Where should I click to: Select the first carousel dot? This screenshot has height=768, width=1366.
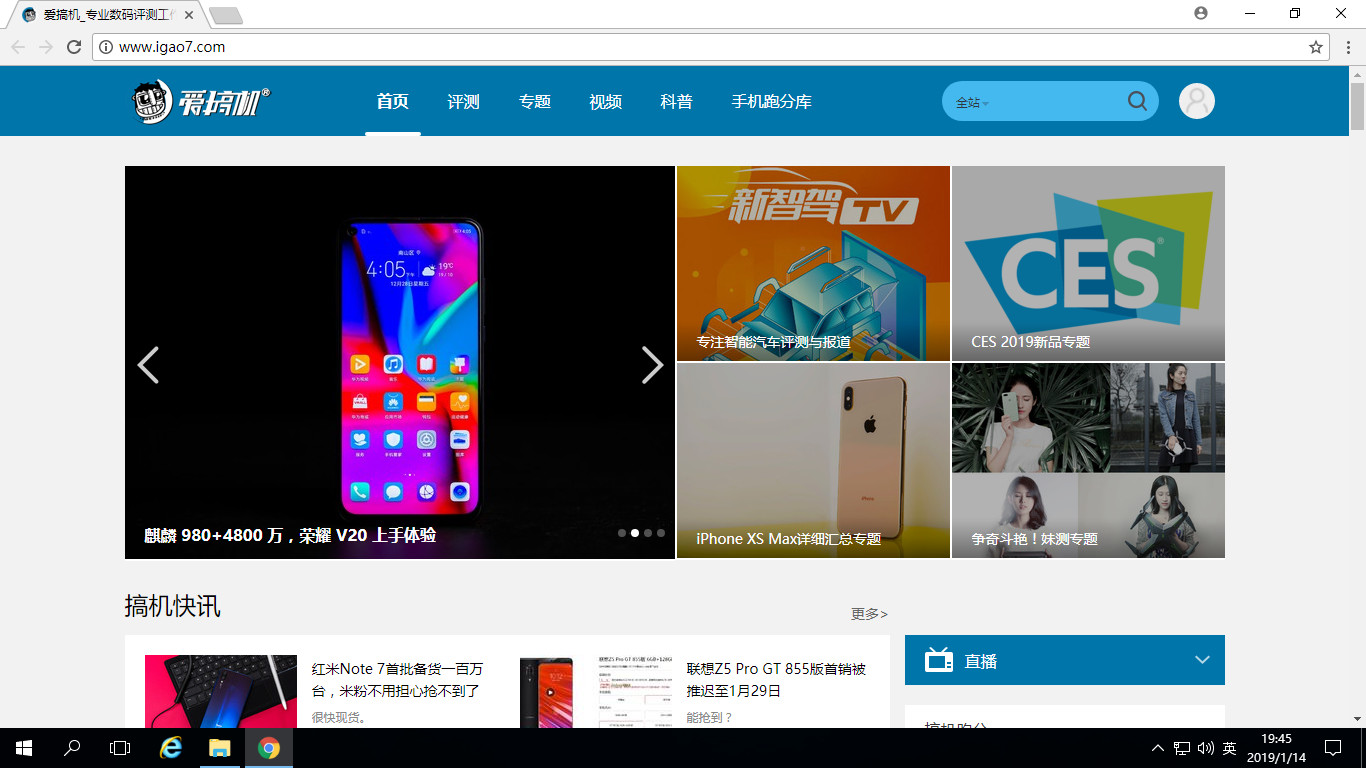[x=621, y=533]
